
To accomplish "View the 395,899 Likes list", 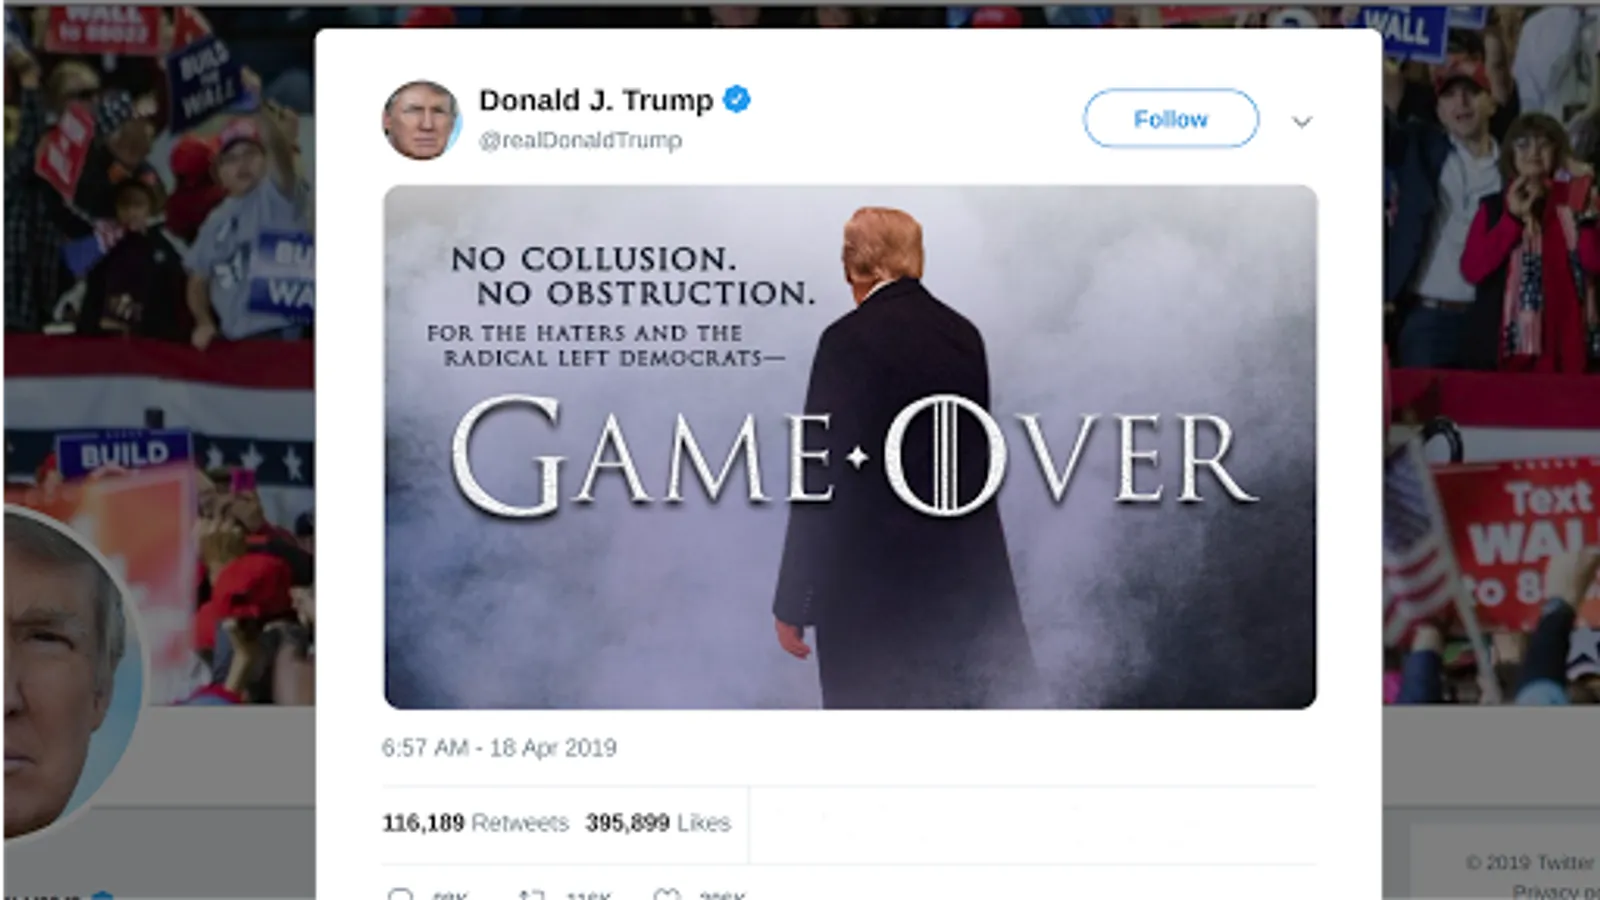I will [x=658, y=823].
